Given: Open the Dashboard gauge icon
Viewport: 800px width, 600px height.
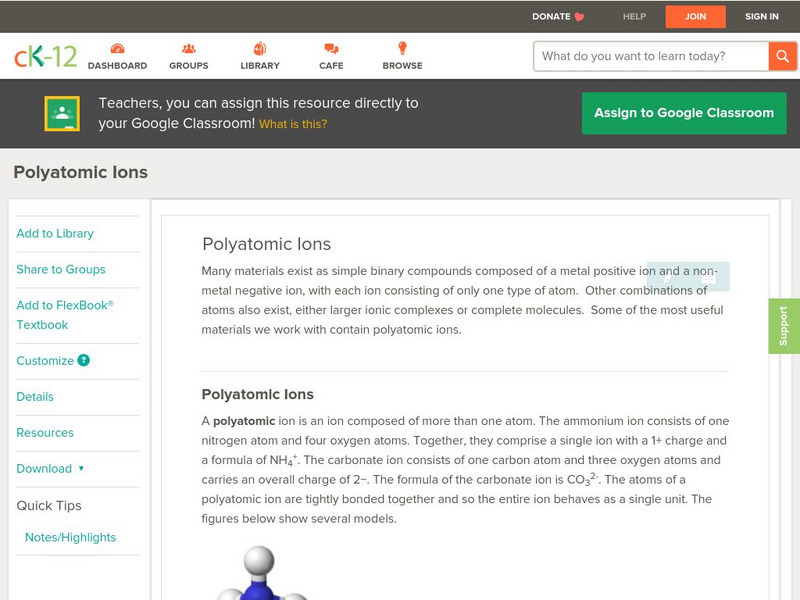Looking at the screenshot, I should click(x=117, y=48).
